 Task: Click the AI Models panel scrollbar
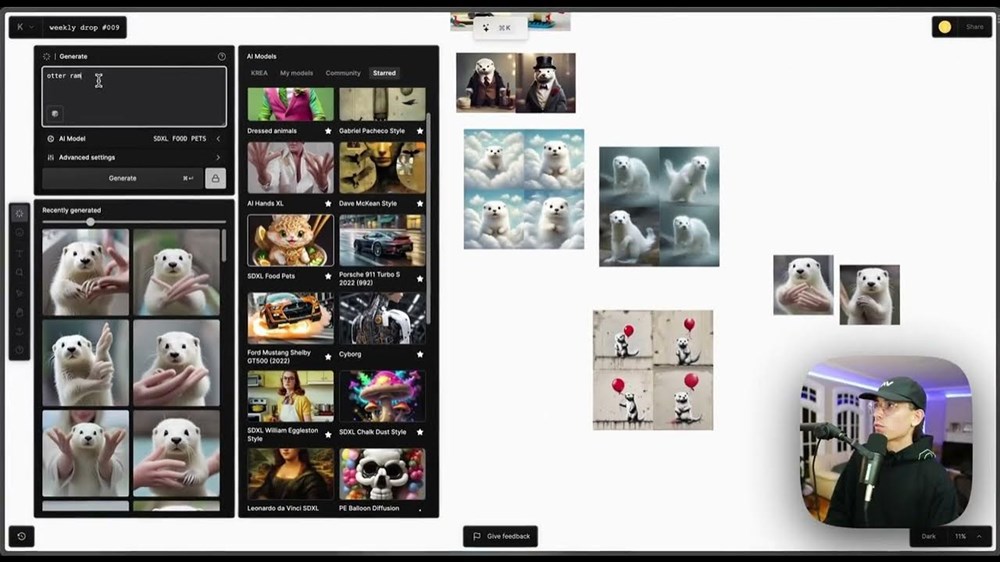pos(428,219)
